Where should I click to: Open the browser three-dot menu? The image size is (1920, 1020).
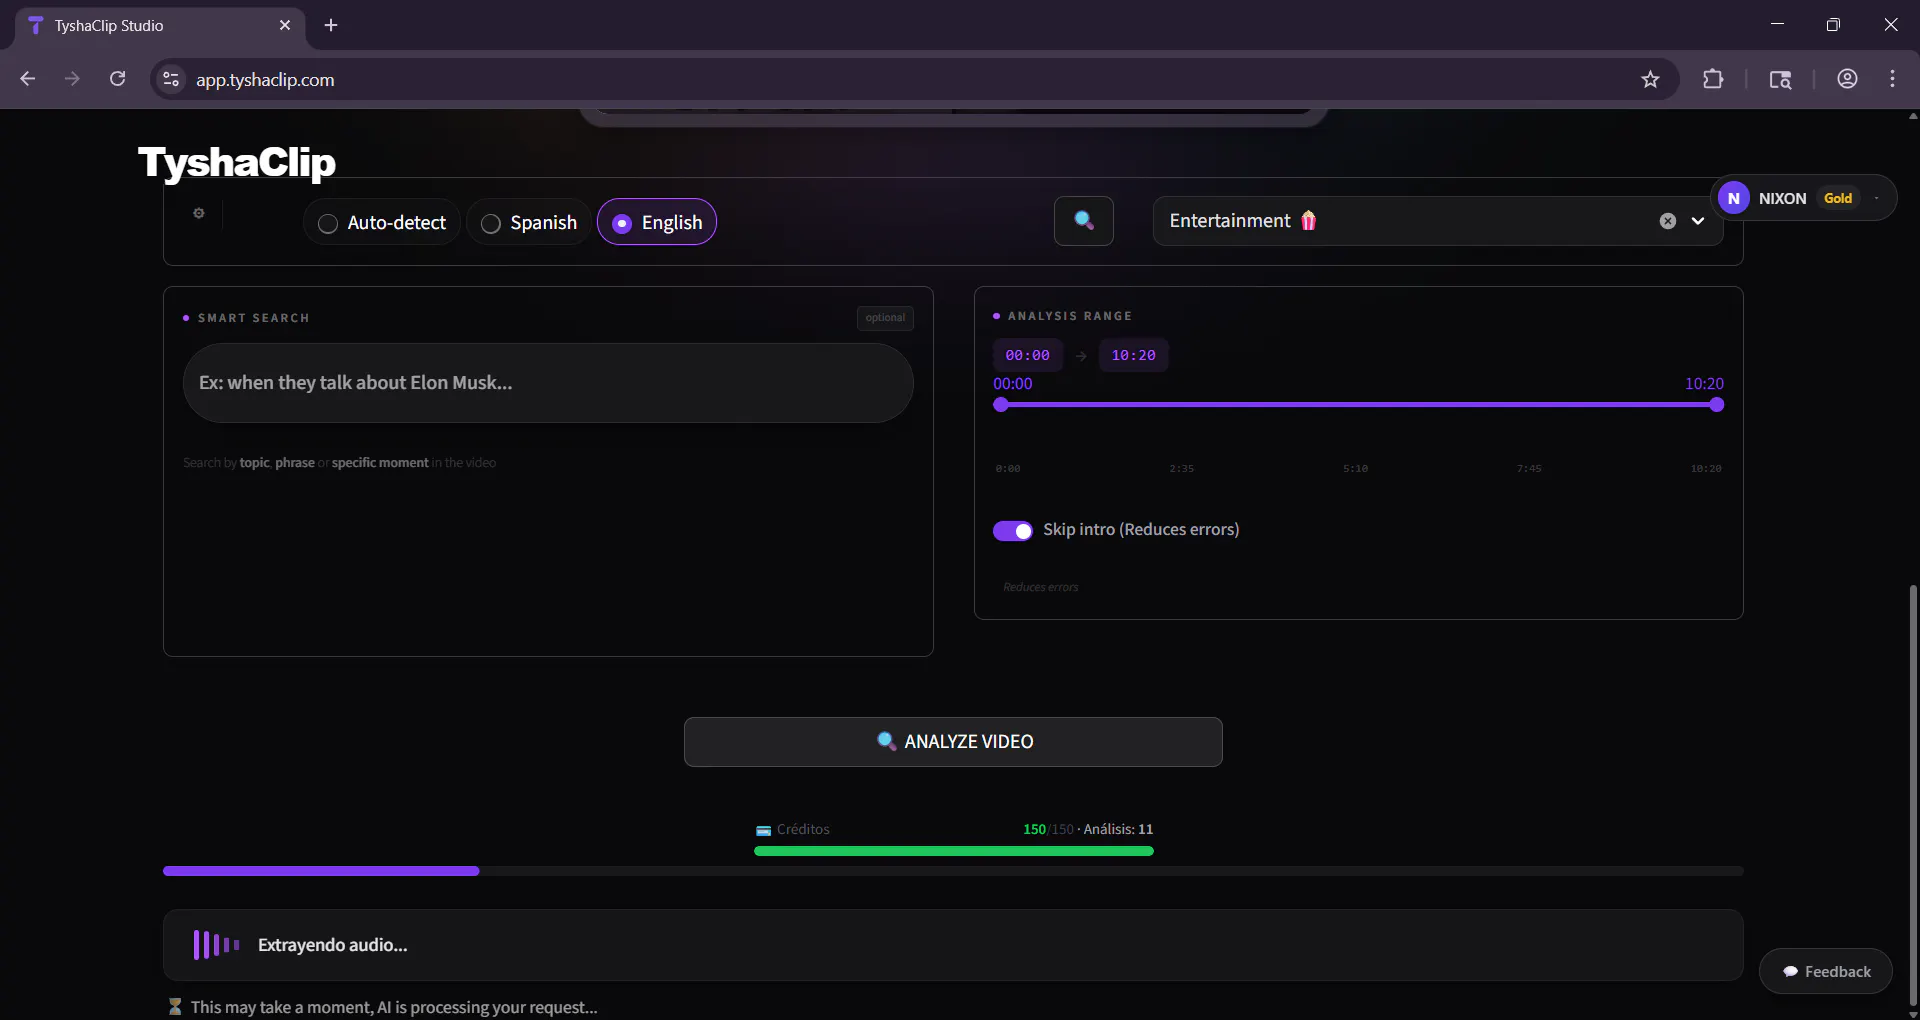point(1893,79)
